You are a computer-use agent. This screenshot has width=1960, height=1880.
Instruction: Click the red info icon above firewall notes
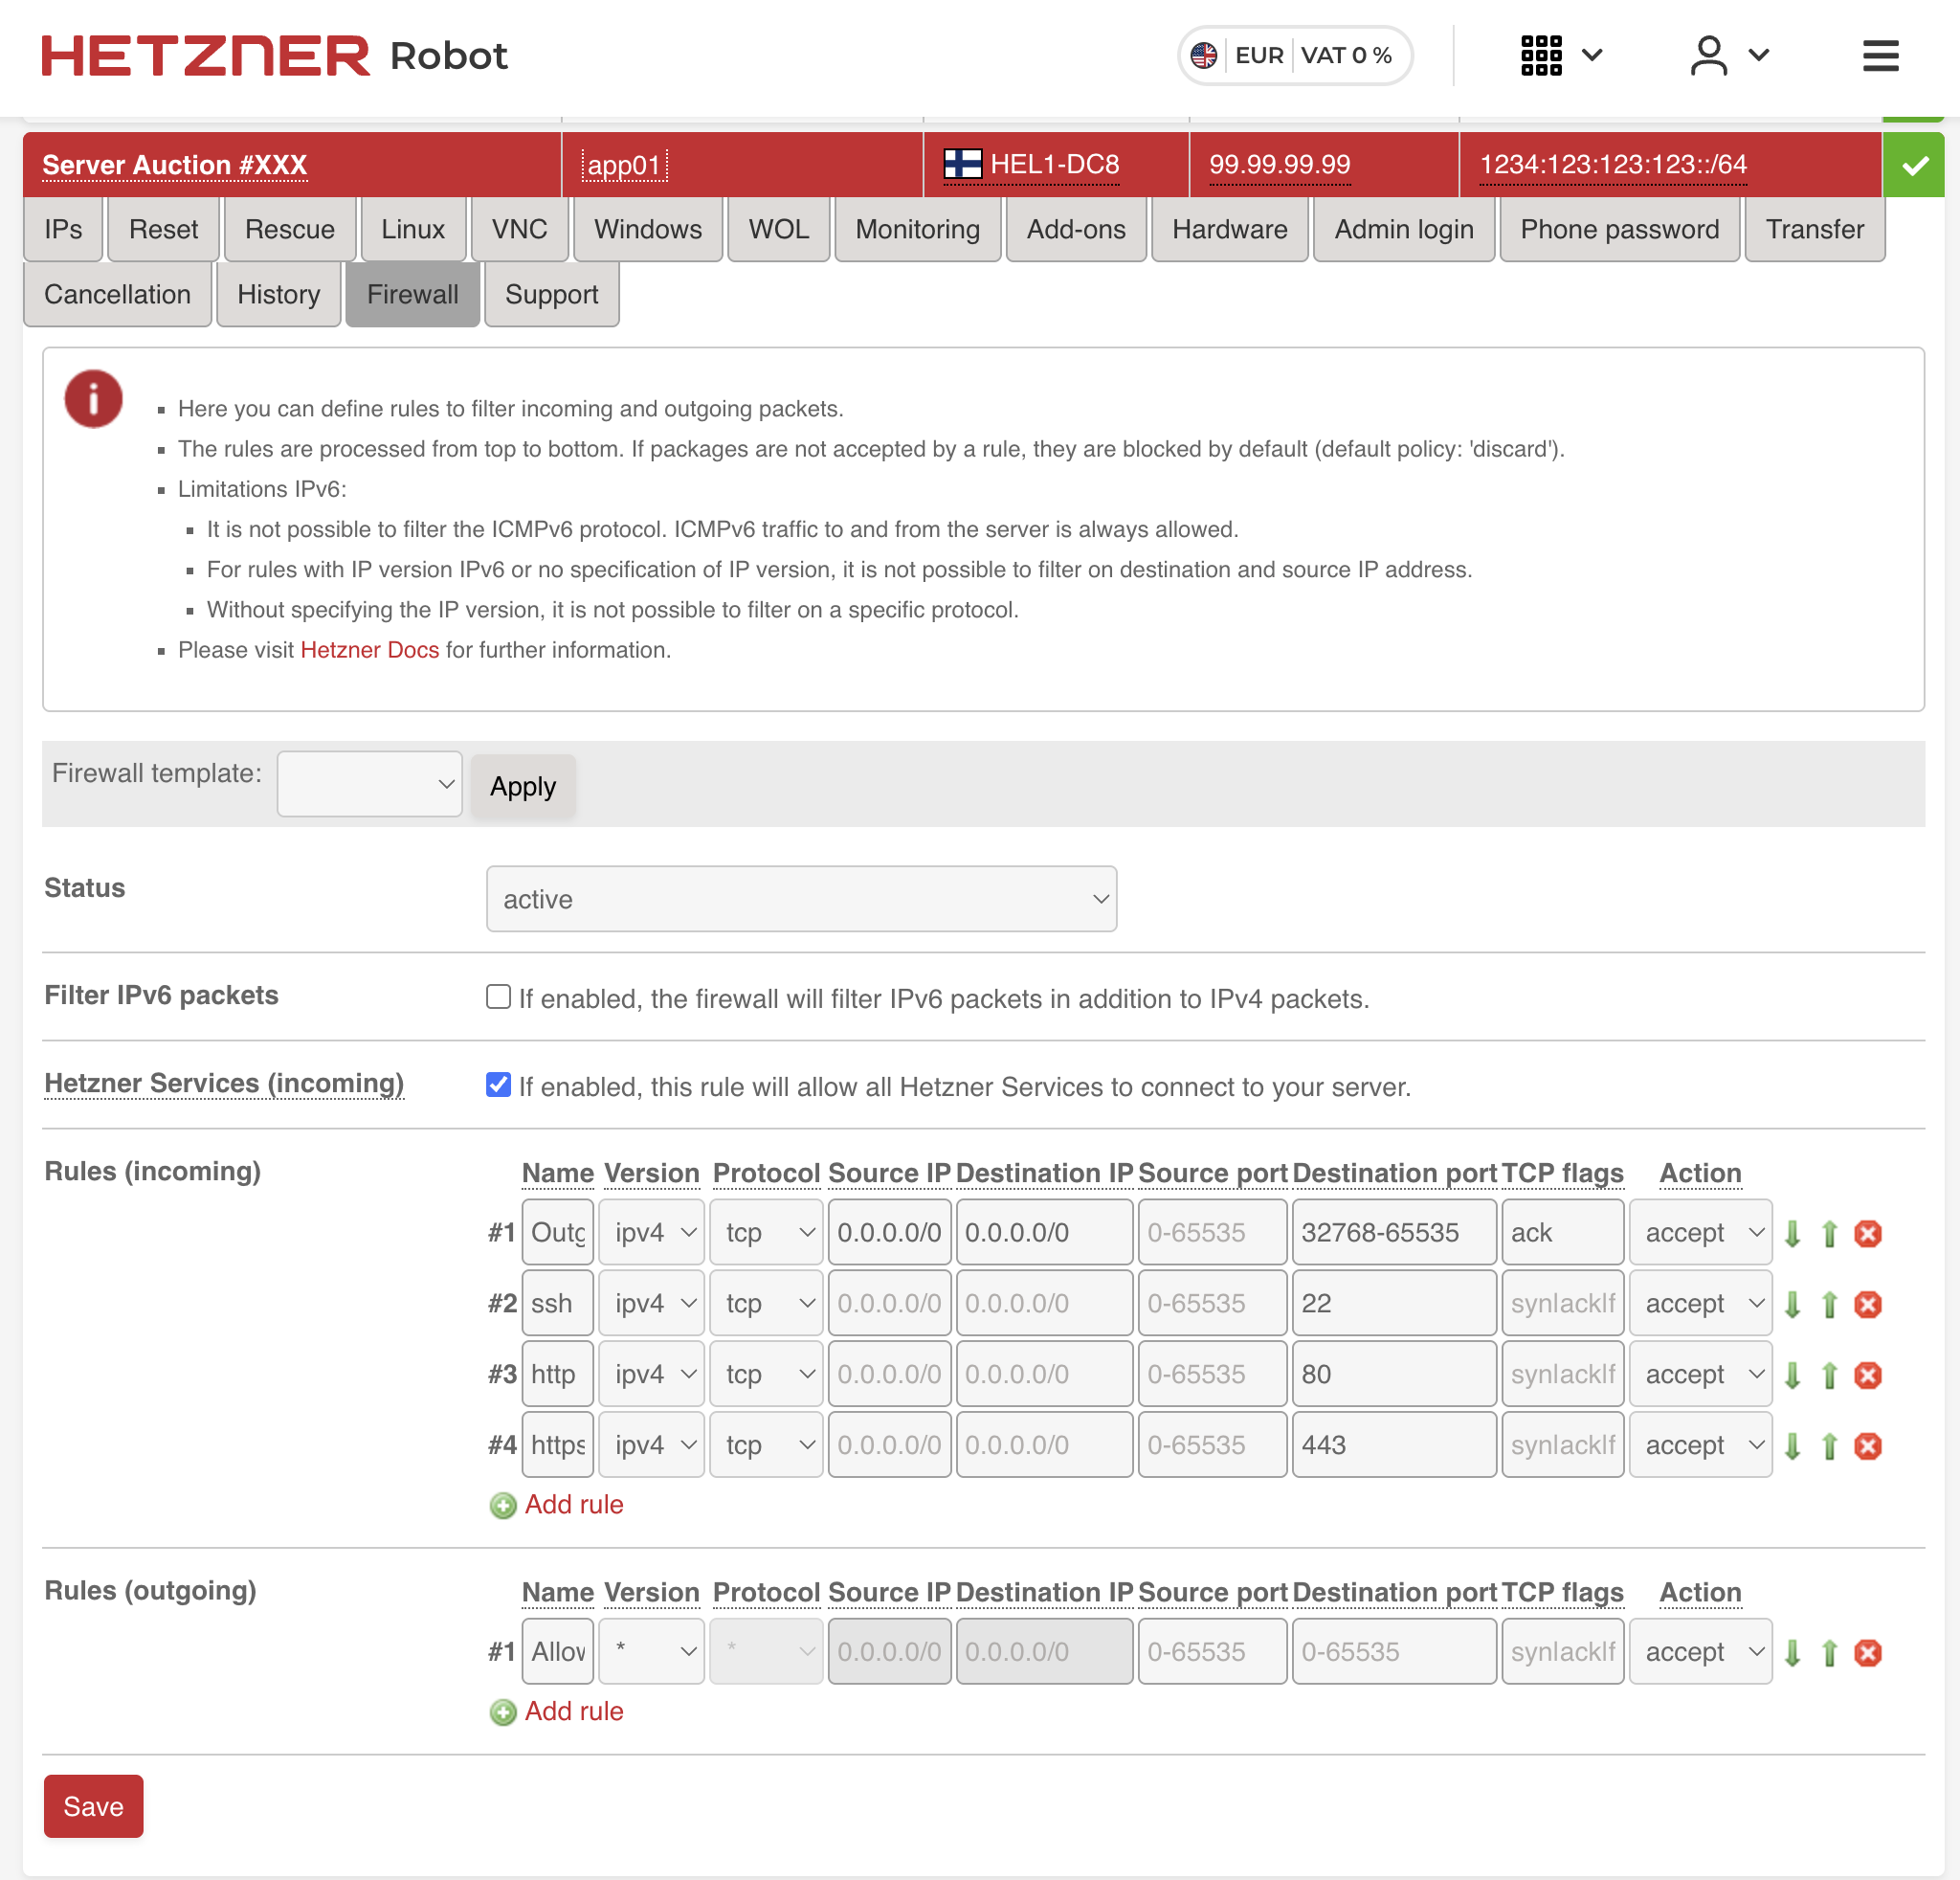[x=93, y=399]
